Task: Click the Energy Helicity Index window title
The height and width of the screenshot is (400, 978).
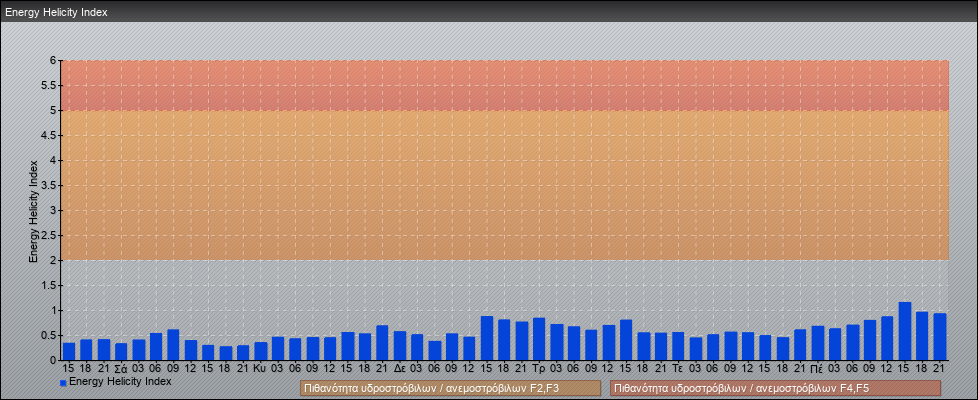Action: tap(56, 12)
